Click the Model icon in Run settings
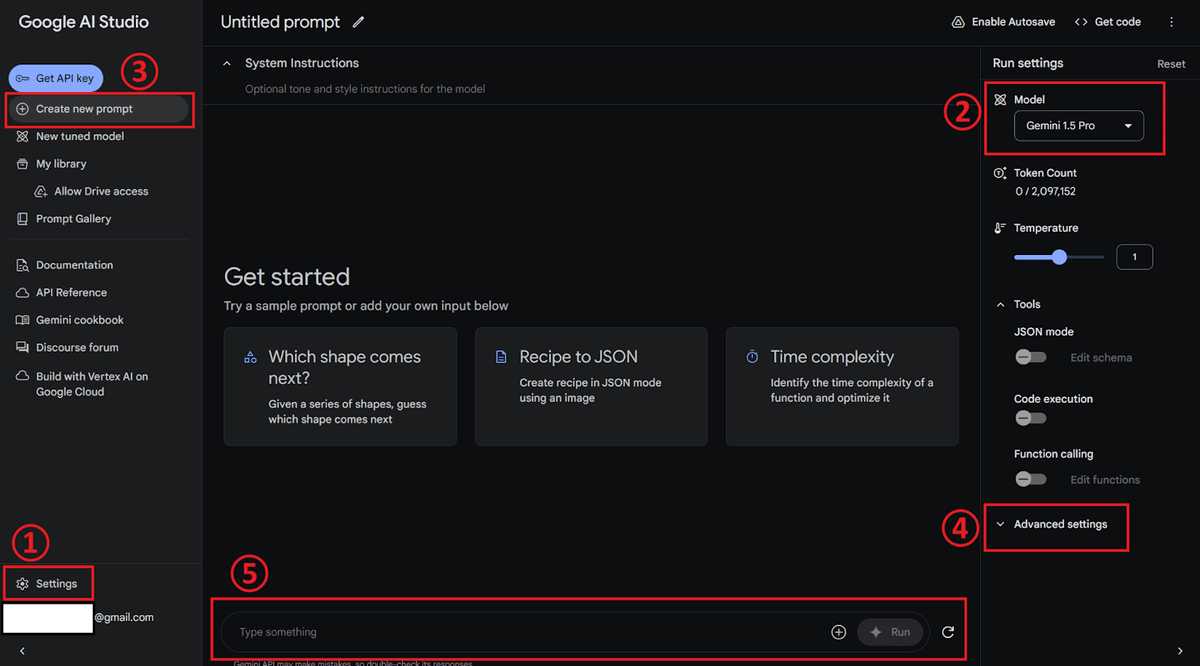Image resolution: width=1200 pixels, height=666 pixels. point(1001,100)
